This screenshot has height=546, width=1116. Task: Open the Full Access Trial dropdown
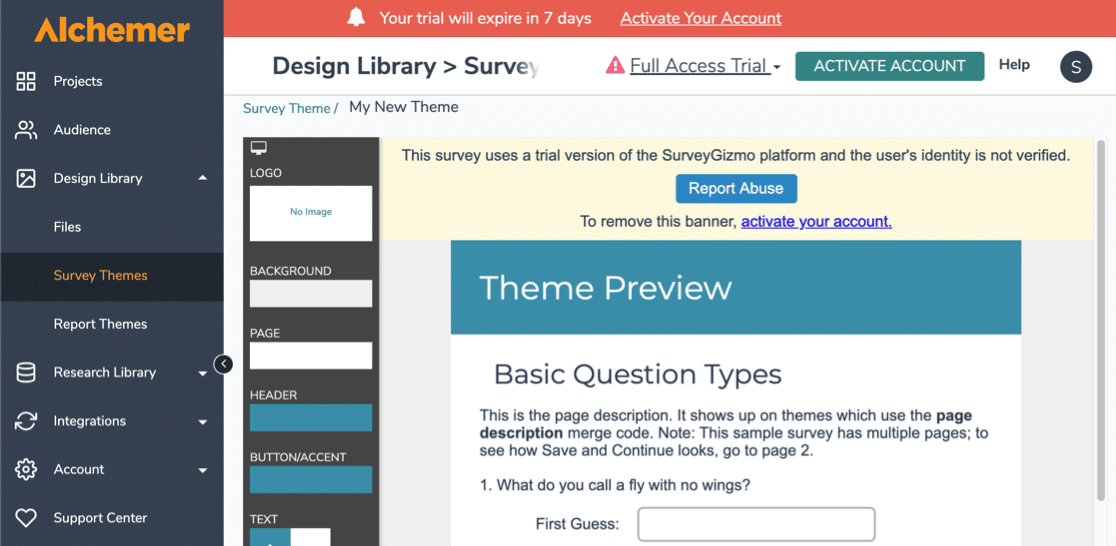[x=705, y=66]
